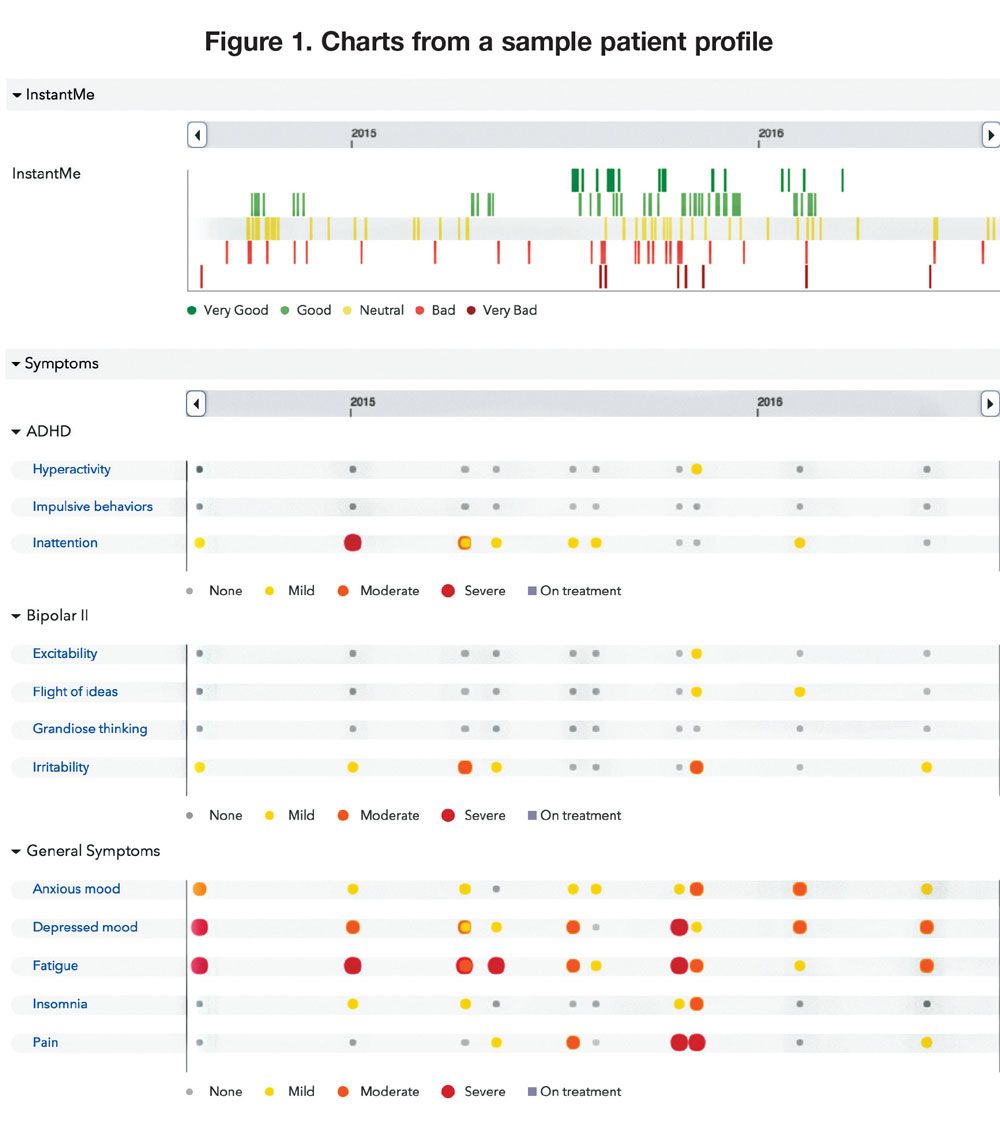Collapse the General Symptoms group

[x=86, y=851]
